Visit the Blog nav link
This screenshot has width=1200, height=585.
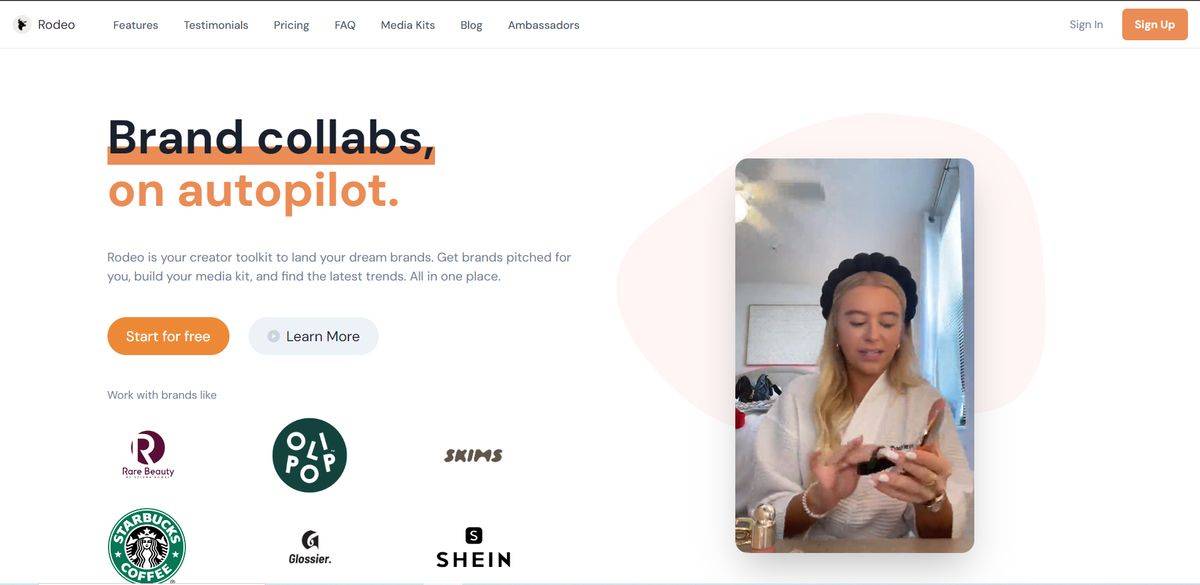pyautogui.click(x=471, y=25)
